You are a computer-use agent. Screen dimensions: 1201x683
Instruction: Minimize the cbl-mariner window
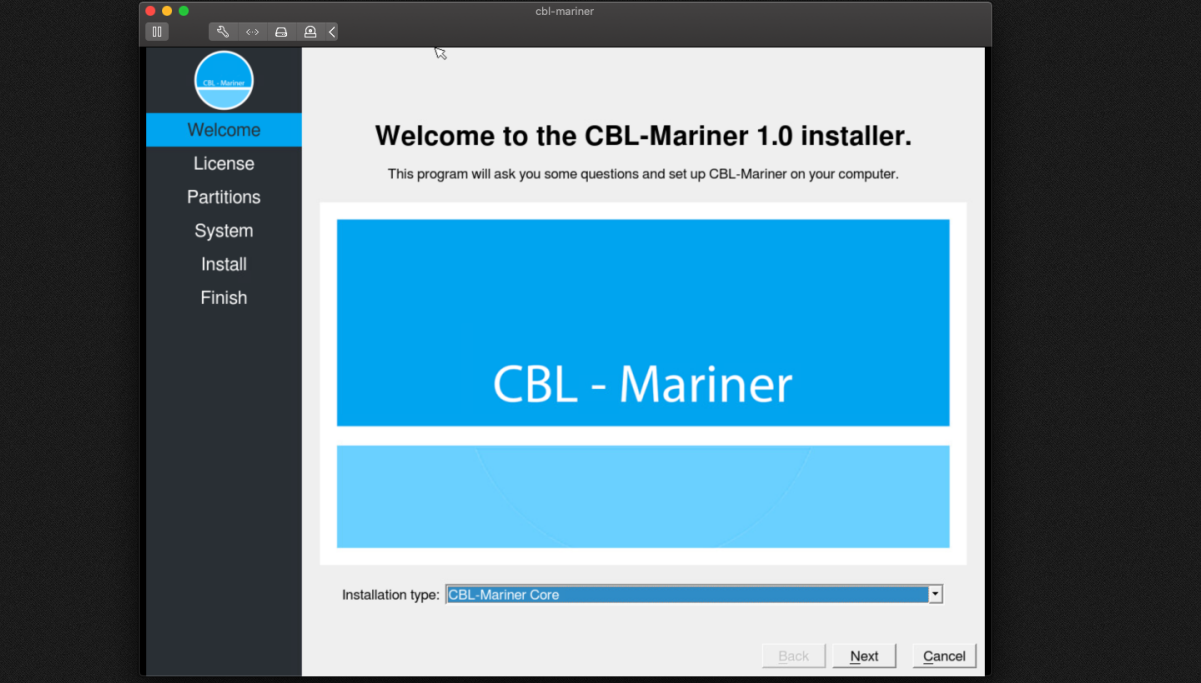167,11
